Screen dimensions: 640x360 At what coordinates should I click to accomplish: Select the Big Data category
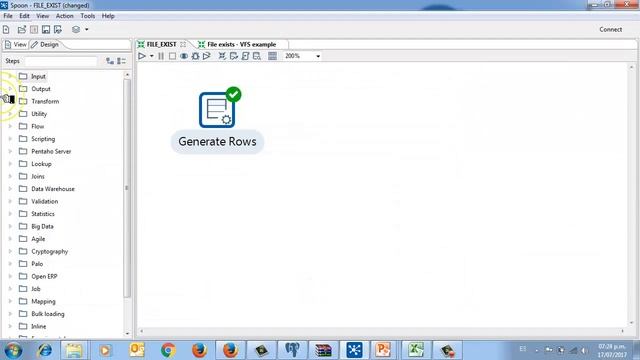tap(42, 227)
